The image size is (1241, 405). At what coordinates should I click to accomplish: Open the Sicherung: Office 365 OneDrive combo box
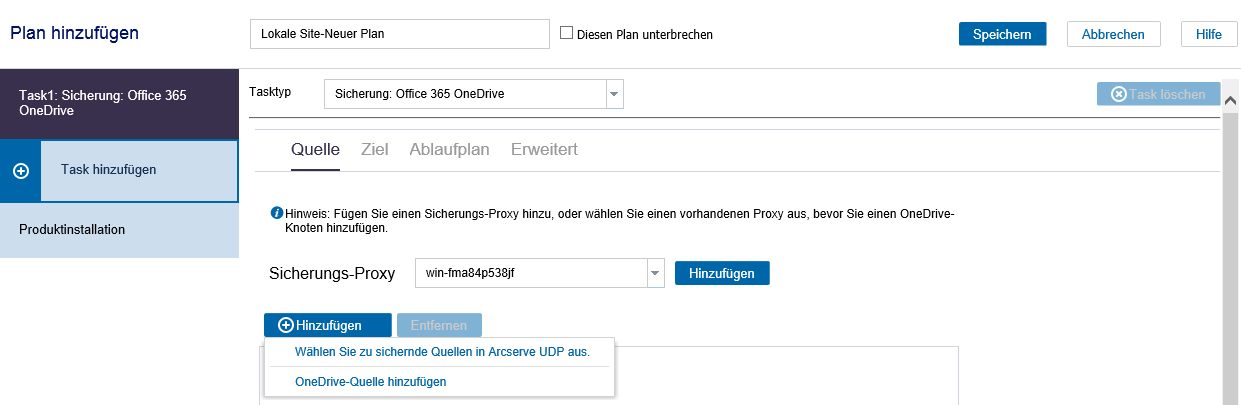tap(474, 94)
